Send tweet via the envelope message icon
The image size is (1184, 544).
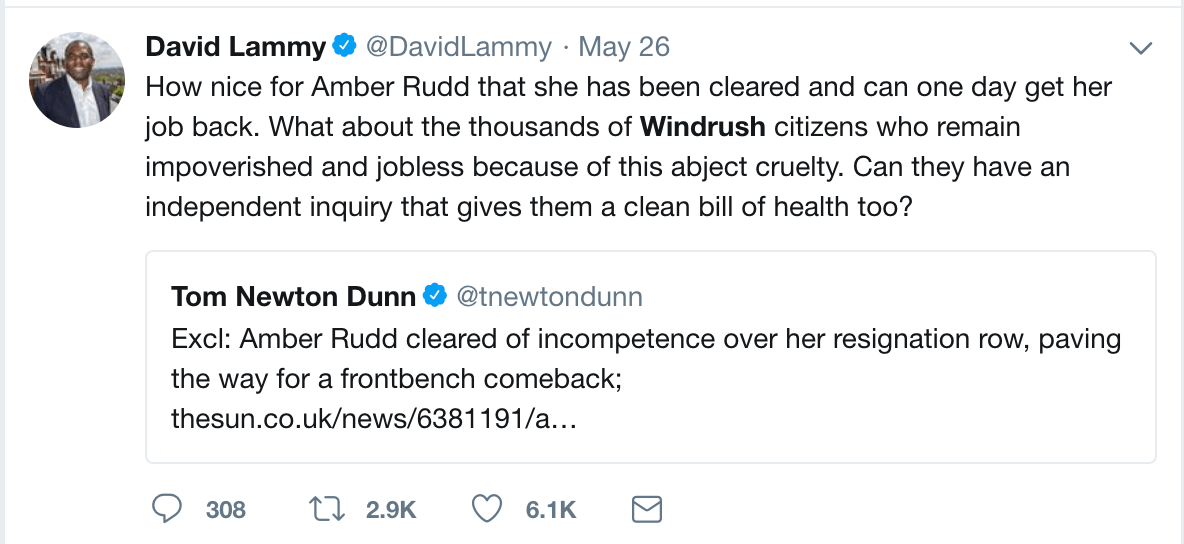coord(648,510)
